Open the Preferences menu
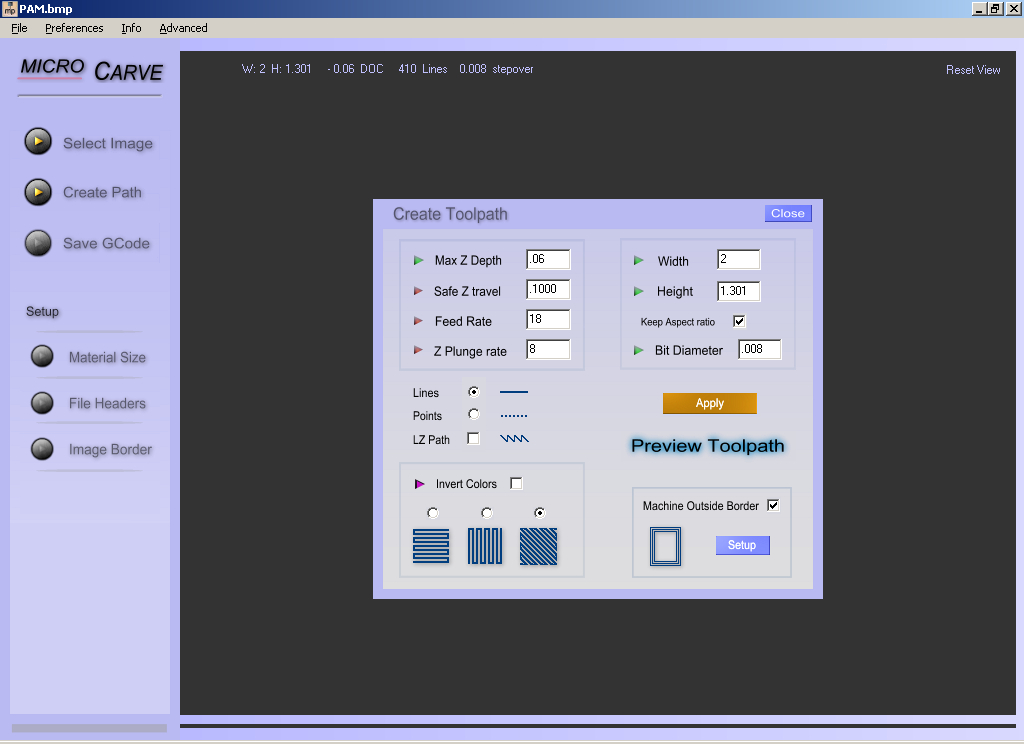The height and width of the screenshot is (744, 1024). point(74,28)
